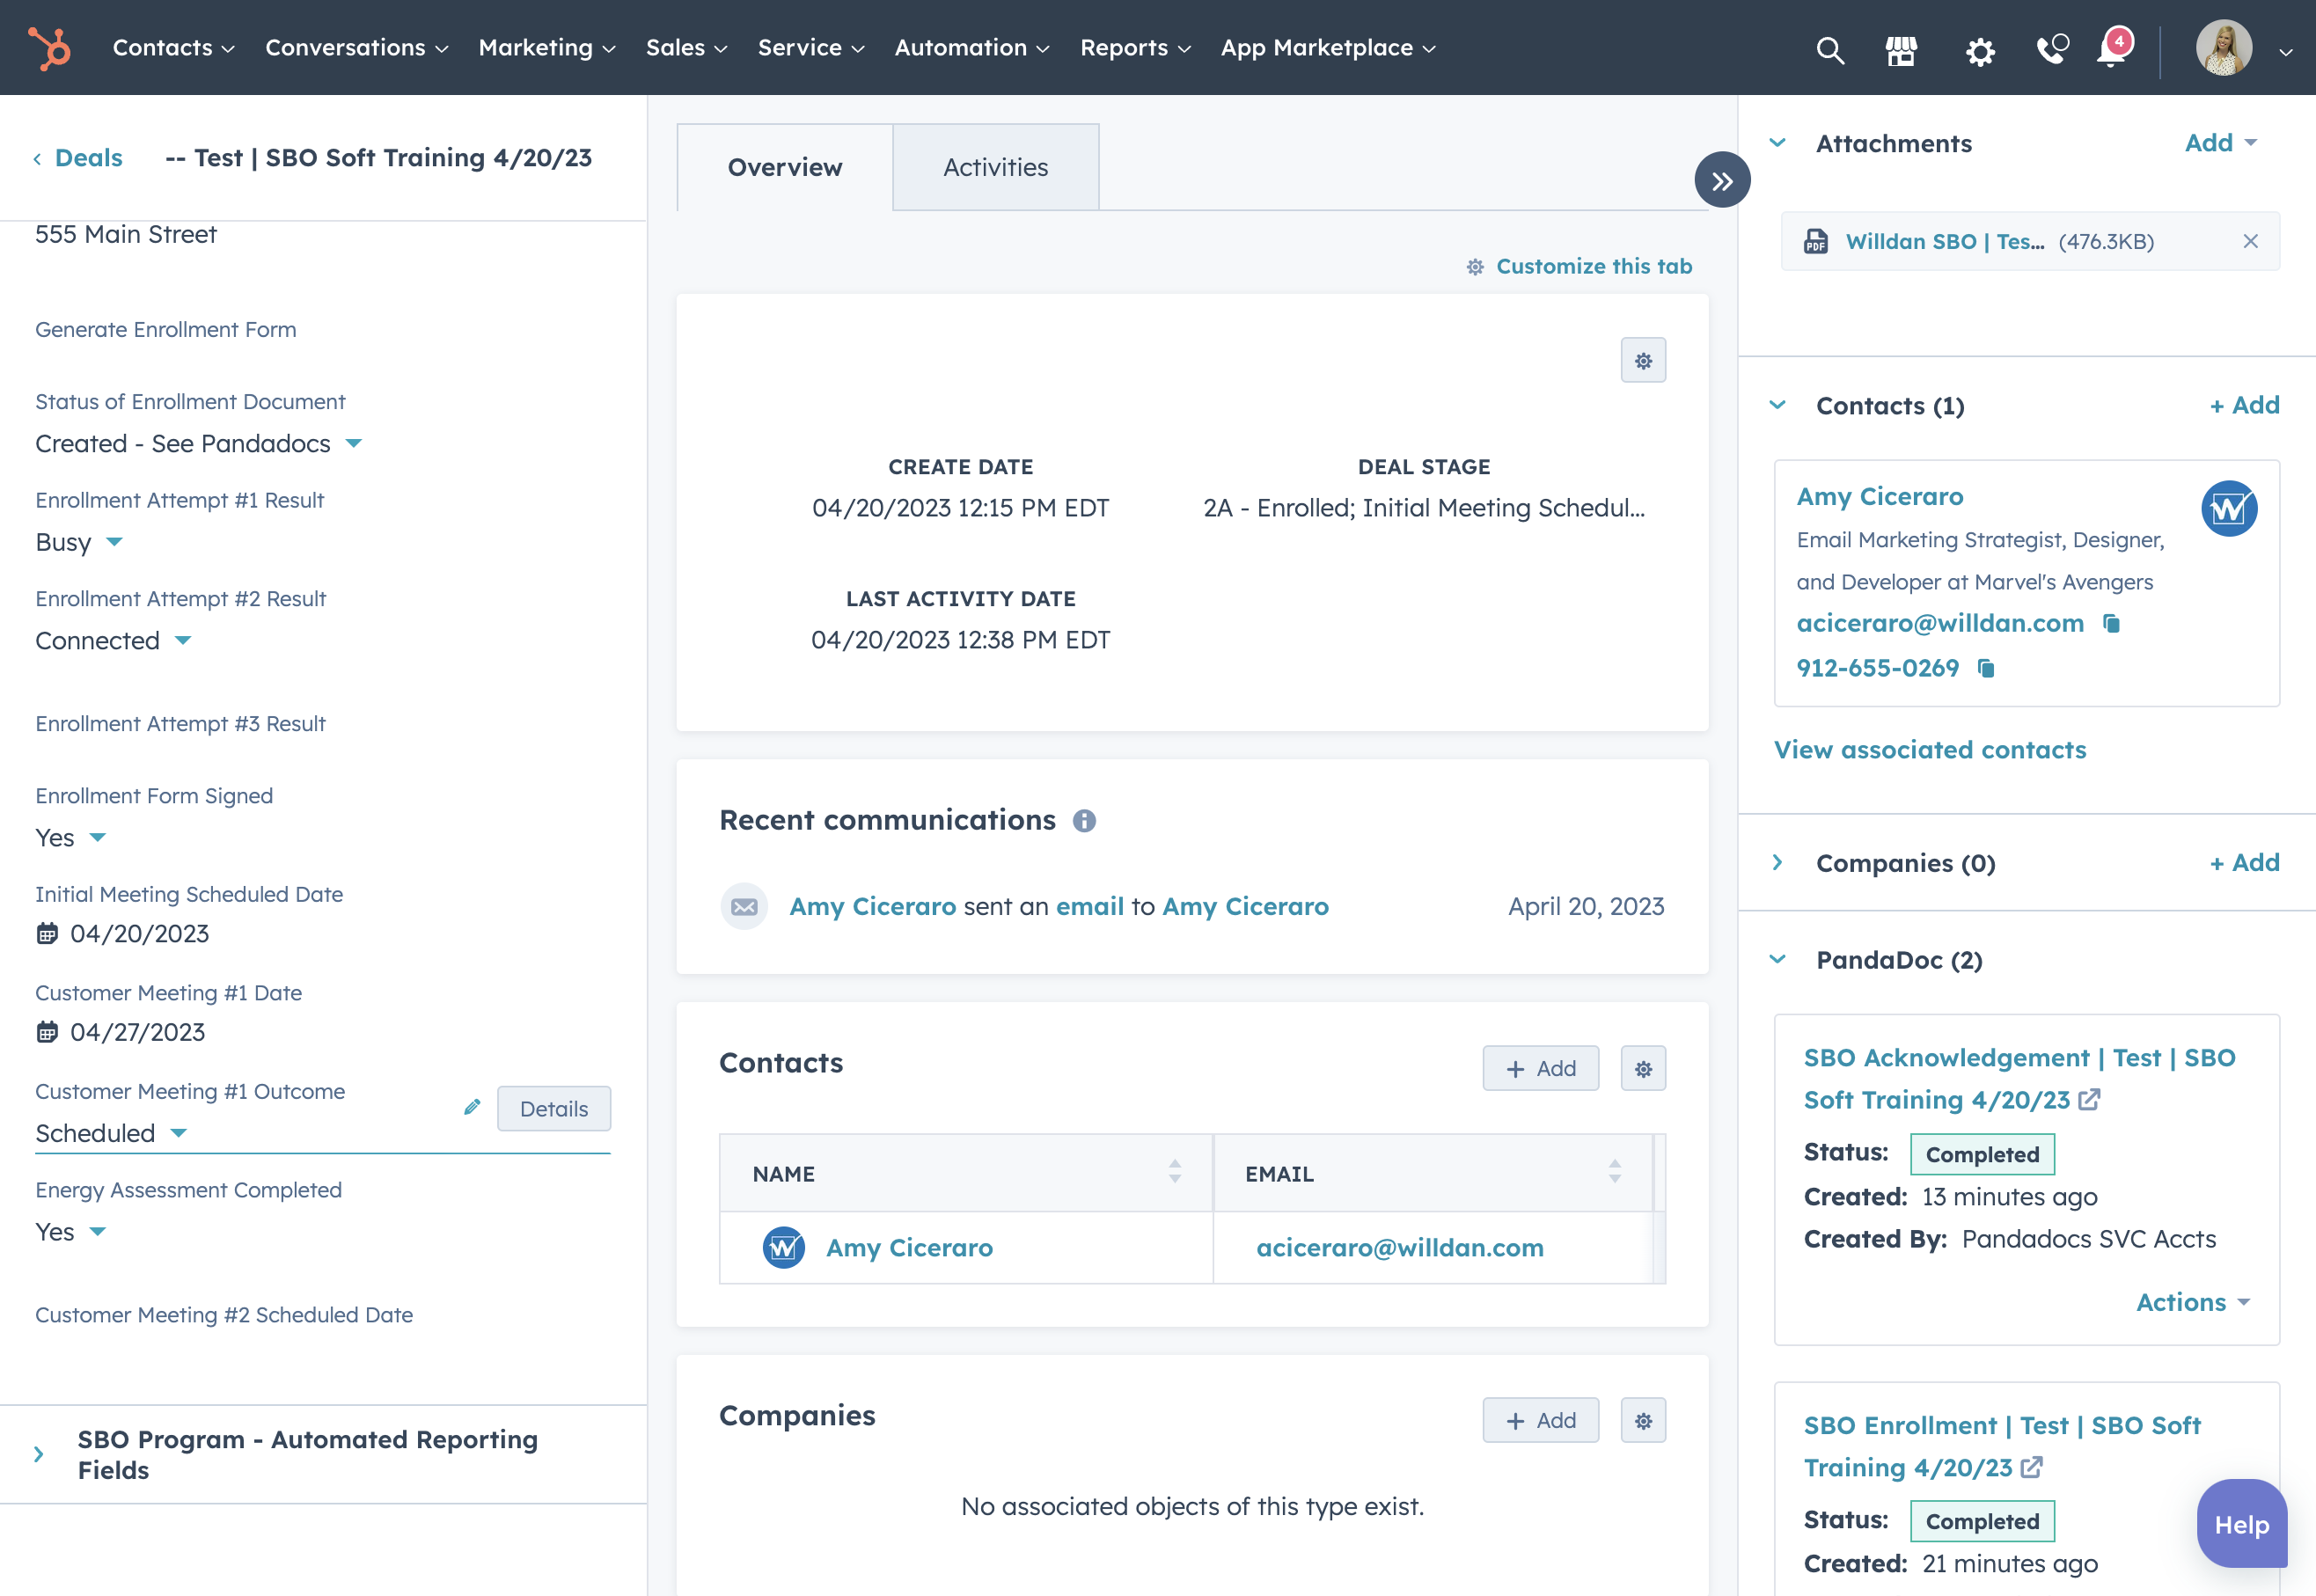Screen dimensions: 2316x1596
Task: Open the Contacts menu in navbar
Action: pyautogui.click(x=173, y=47)
